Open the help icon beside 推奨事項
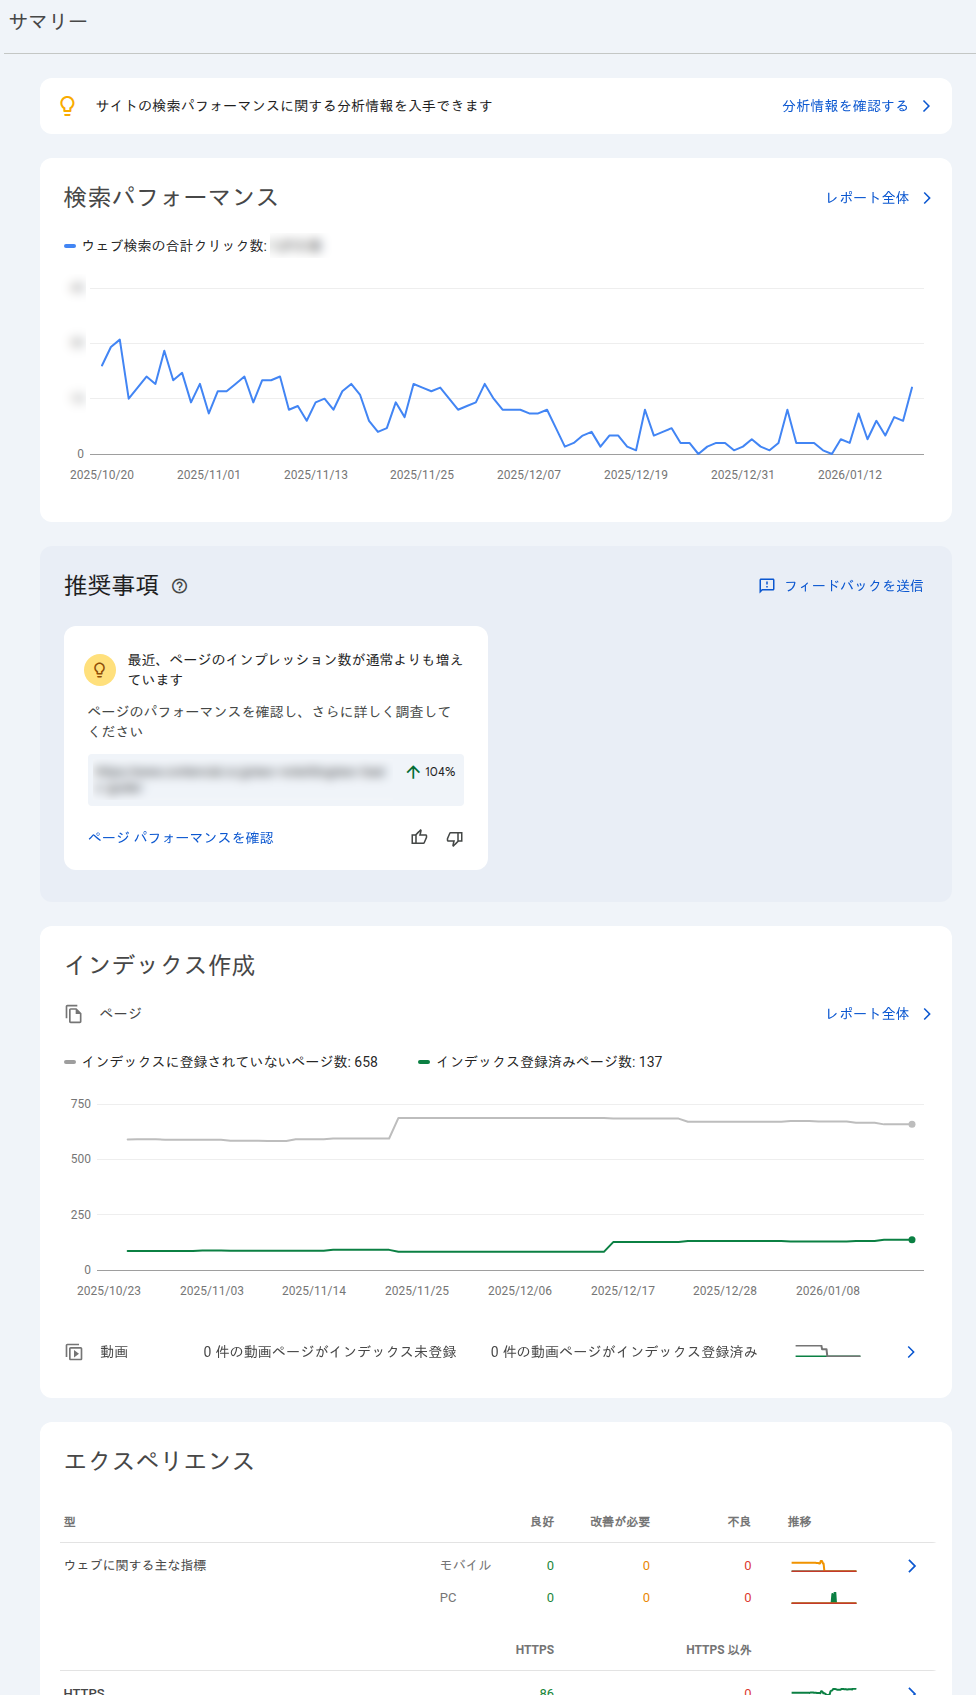Viewport: 976px width, 1695px height. point(180,586)
